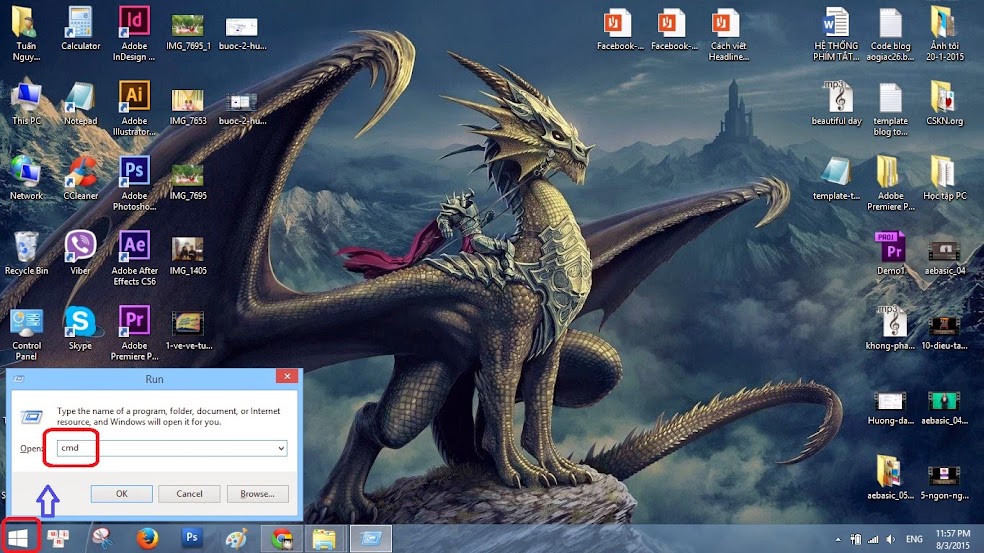Viewport: 984px width, 553px height.
Task: Open the Adobe InDesign shortcut
Action: point(134,33)
